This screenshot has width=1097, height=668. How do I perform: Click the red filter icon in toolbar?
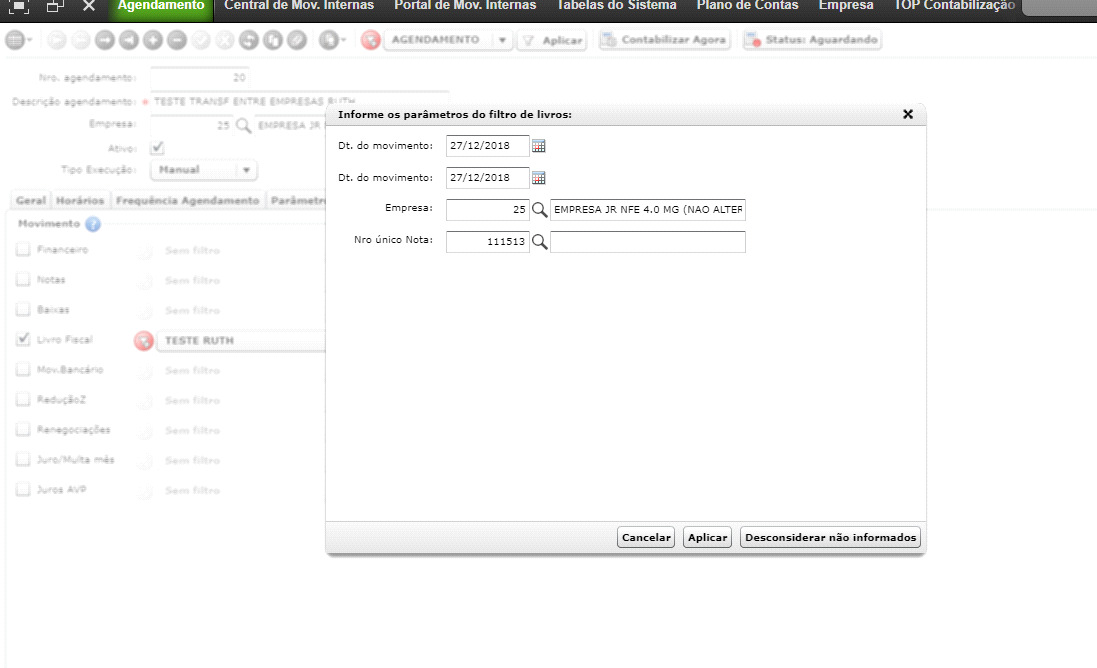click(371, 41)
